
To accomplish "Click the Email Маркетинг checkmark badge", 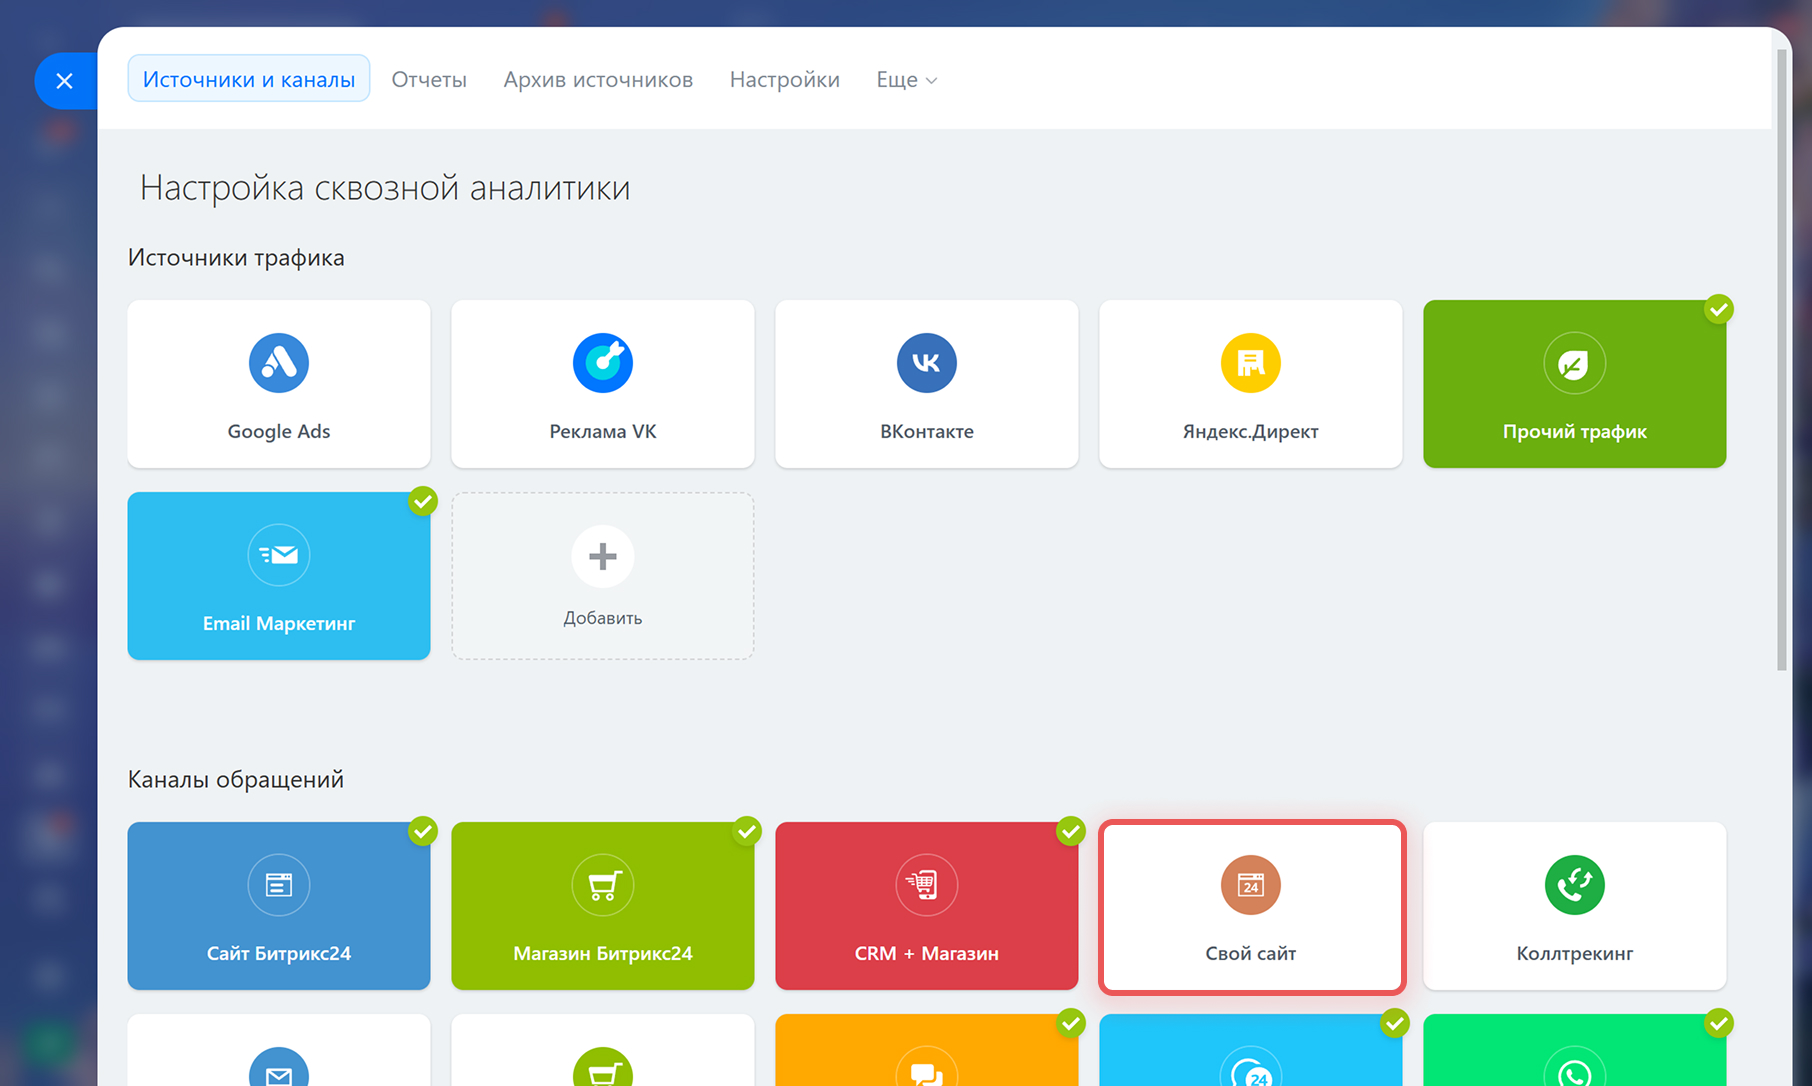I will (x=423, y=501).
